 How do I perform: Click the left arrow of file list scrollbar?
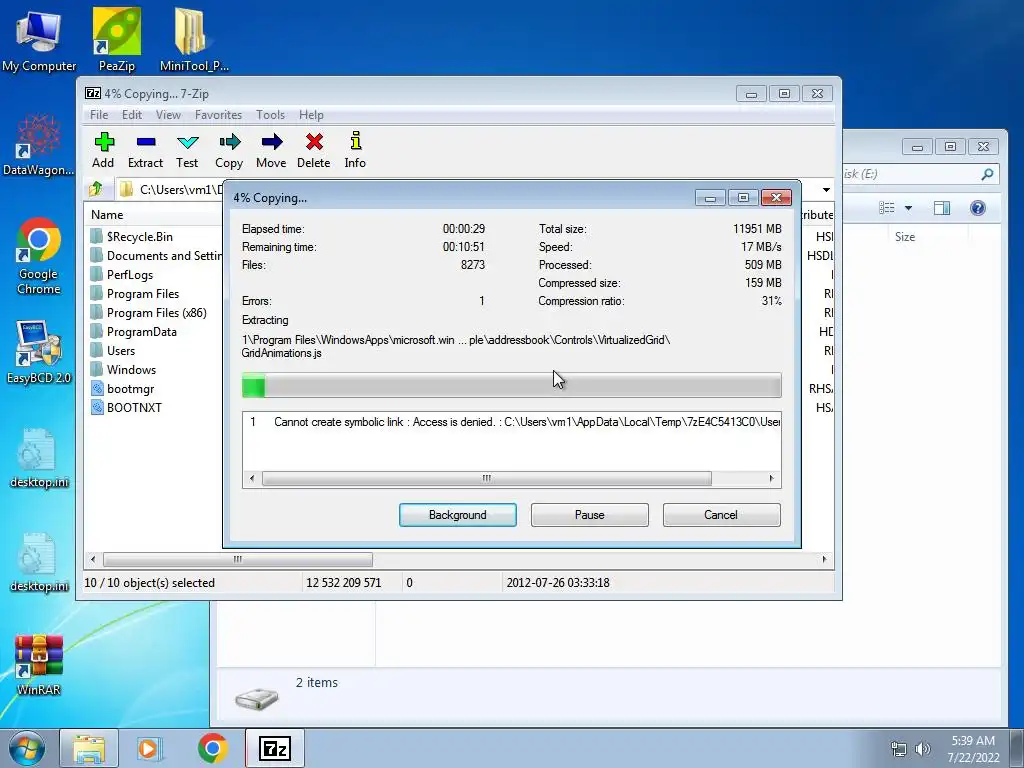click(x=93, y=560)
